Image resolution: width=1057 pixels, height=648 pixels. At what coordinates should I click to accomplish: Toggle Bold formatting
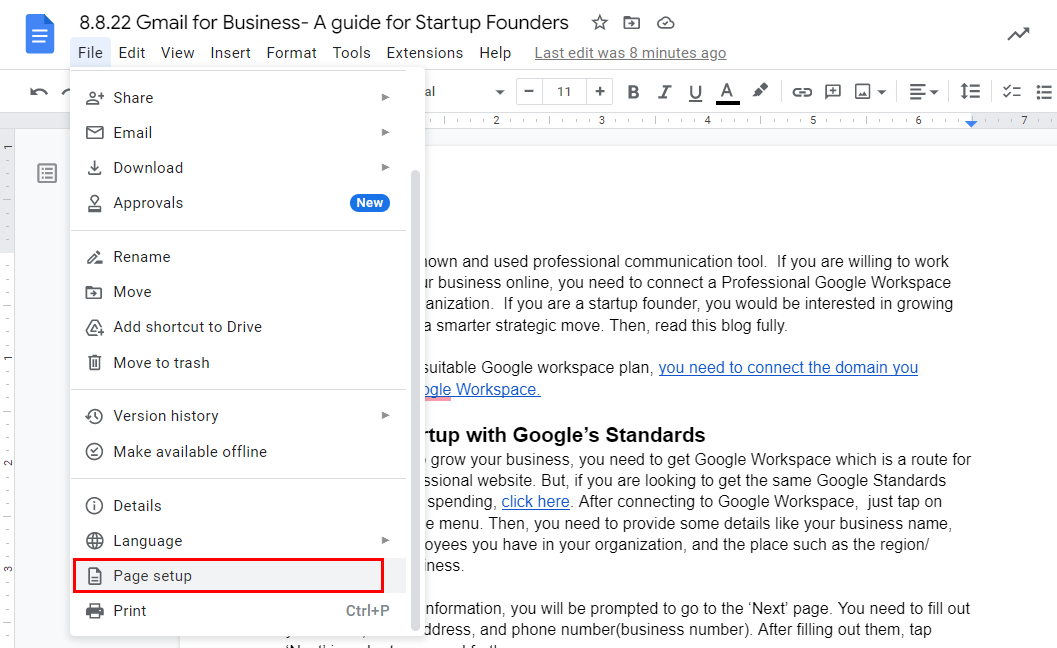pyautogui.click(x=633, y=92)
